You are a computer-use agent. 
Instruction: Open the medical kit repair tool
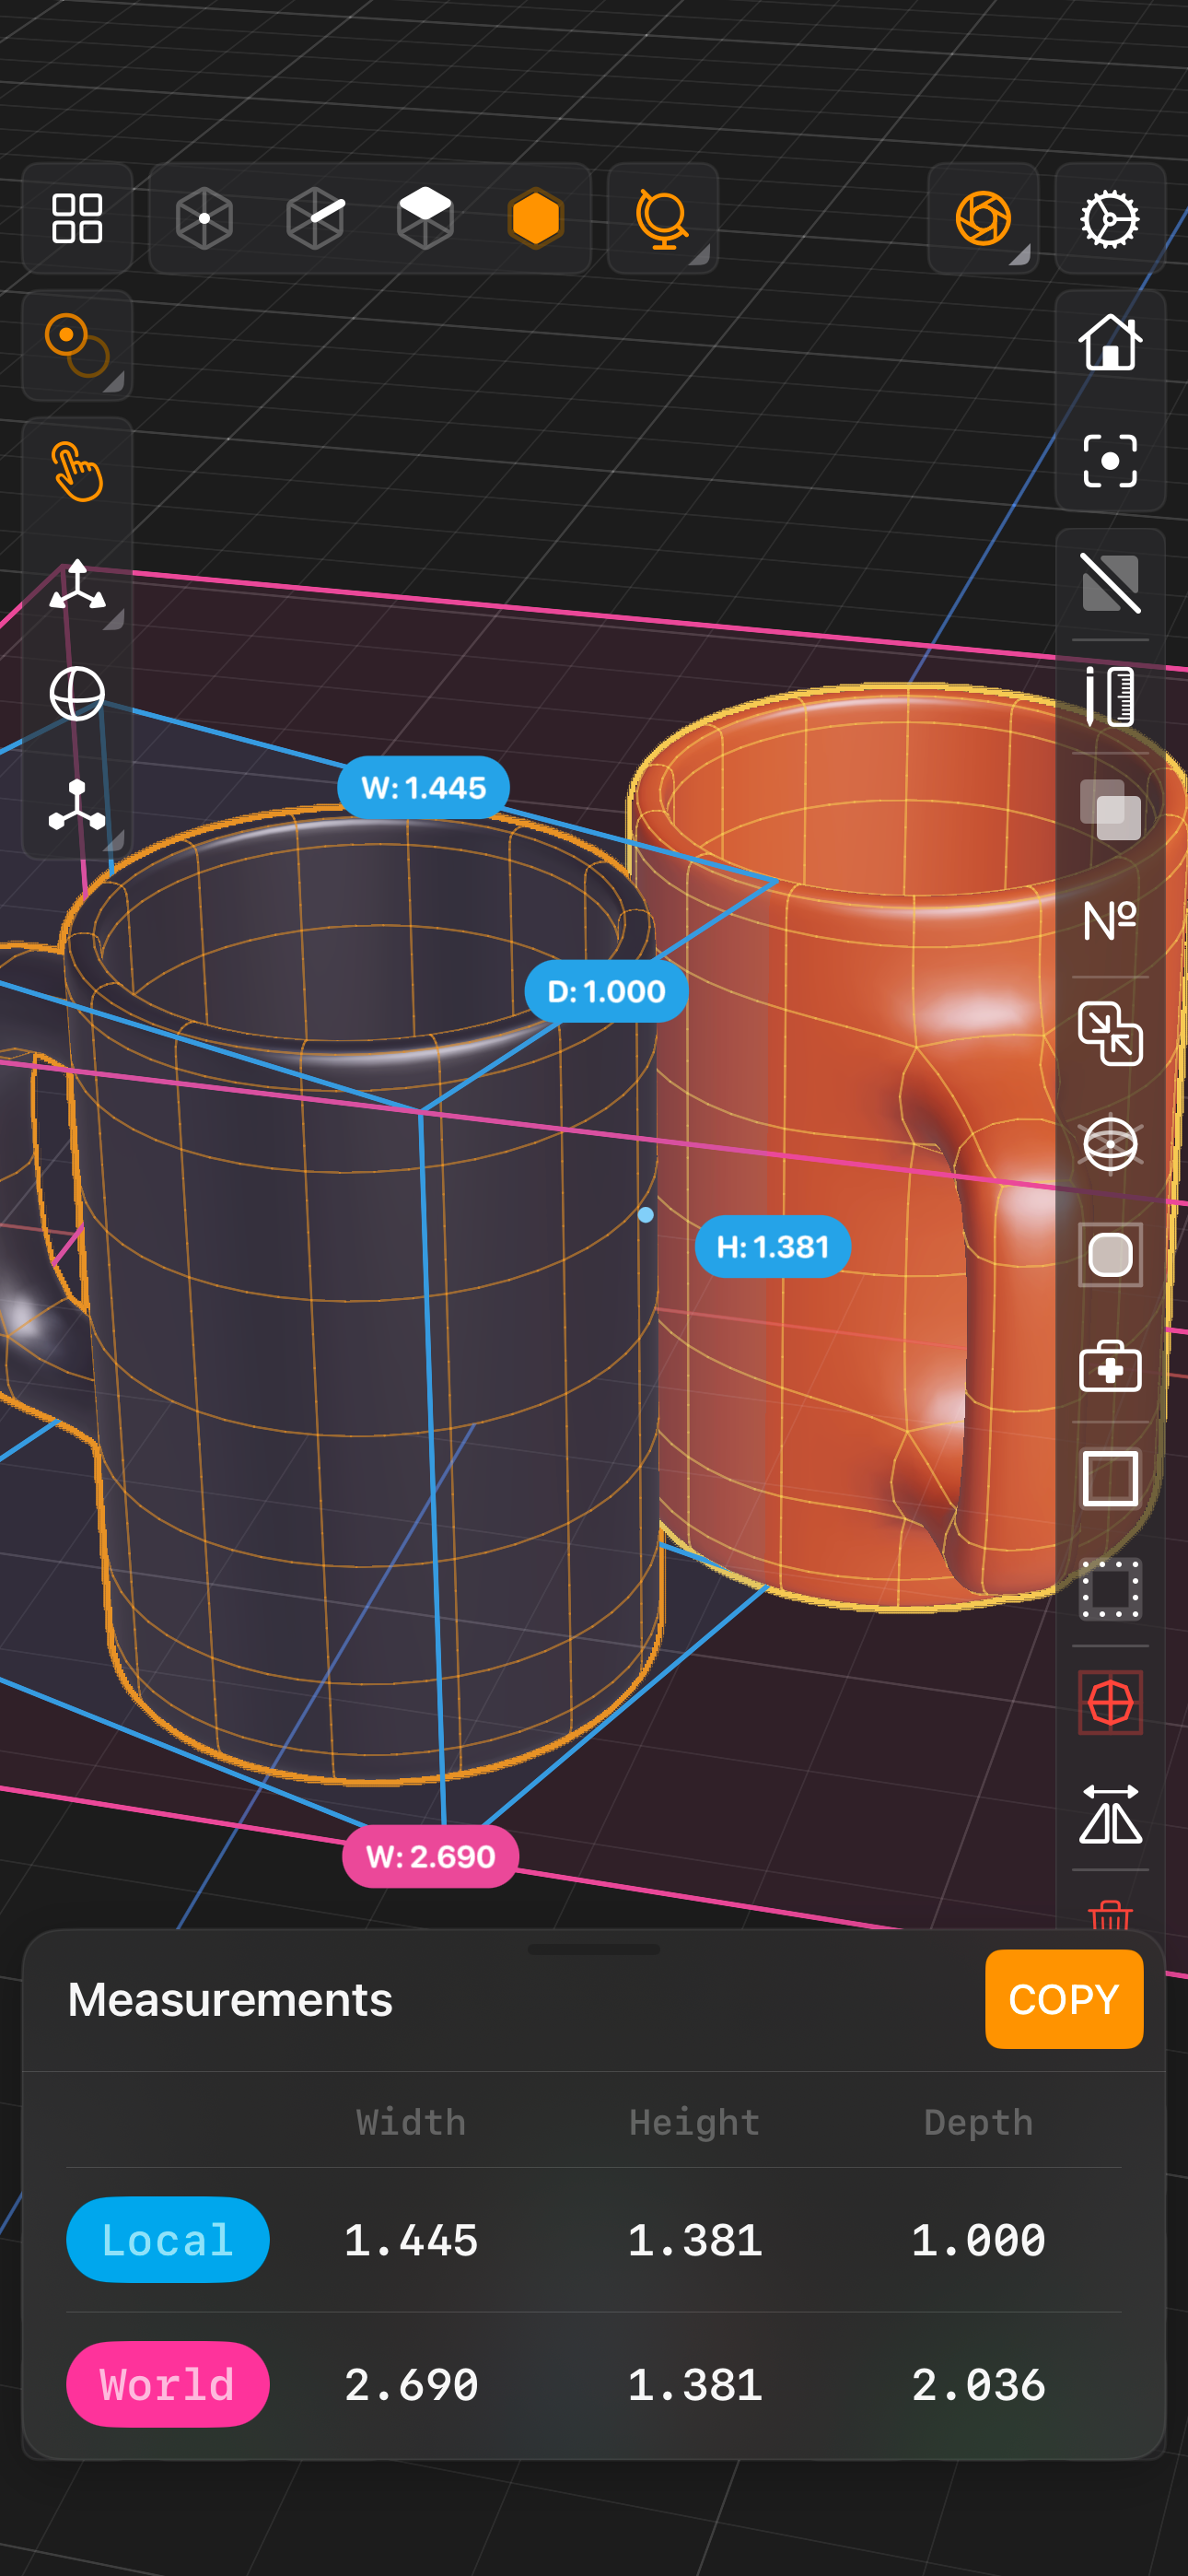[1110, 1366]
